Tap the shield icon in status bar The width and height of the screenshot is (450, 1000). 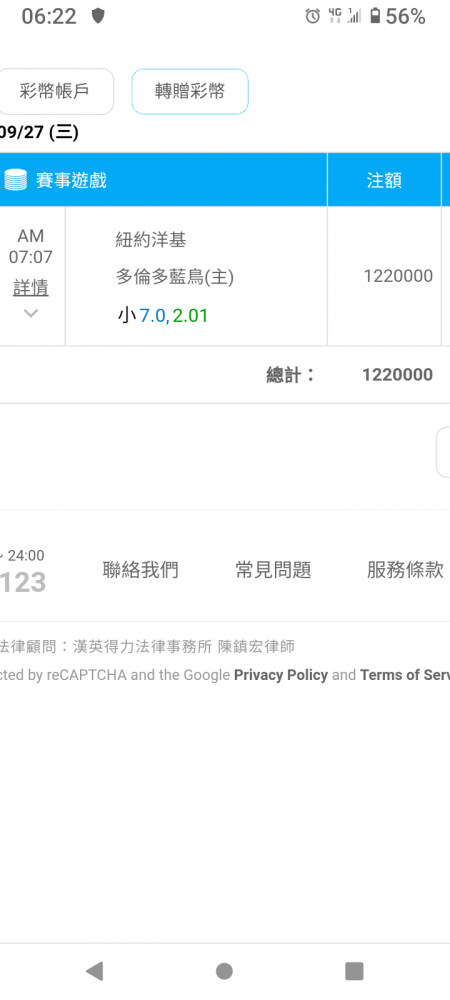click(x=98, y=16)
